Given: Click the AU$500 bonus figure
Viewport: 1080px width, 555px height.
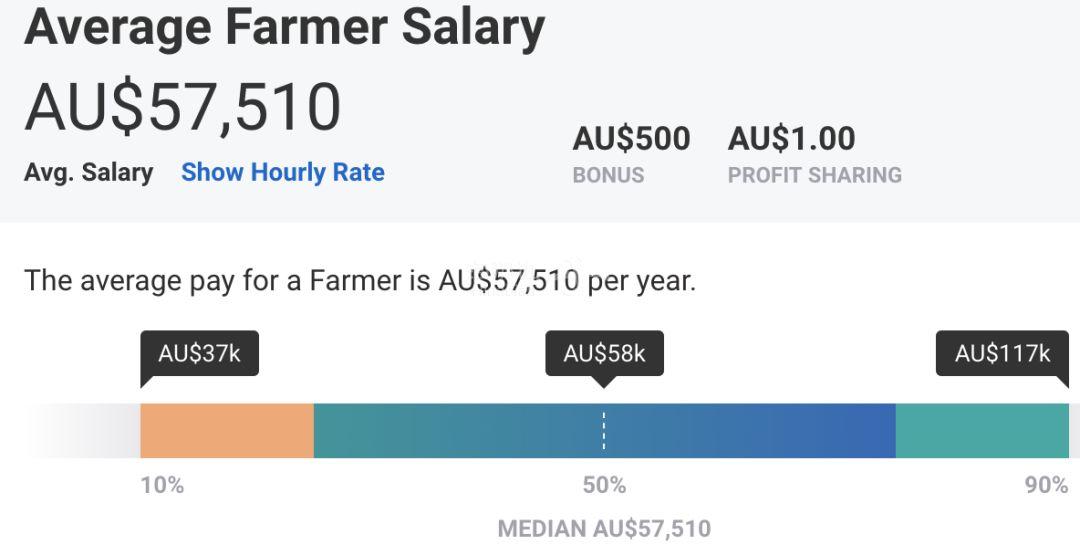Looking at the screenshot, I should [x=631, y=138].
